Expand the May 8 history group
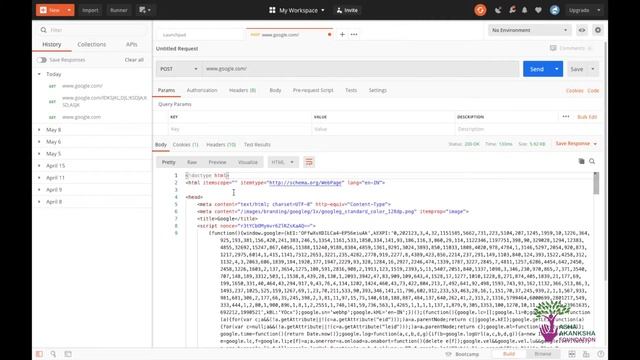The image size is (640, 360). (x=39, y=130)
